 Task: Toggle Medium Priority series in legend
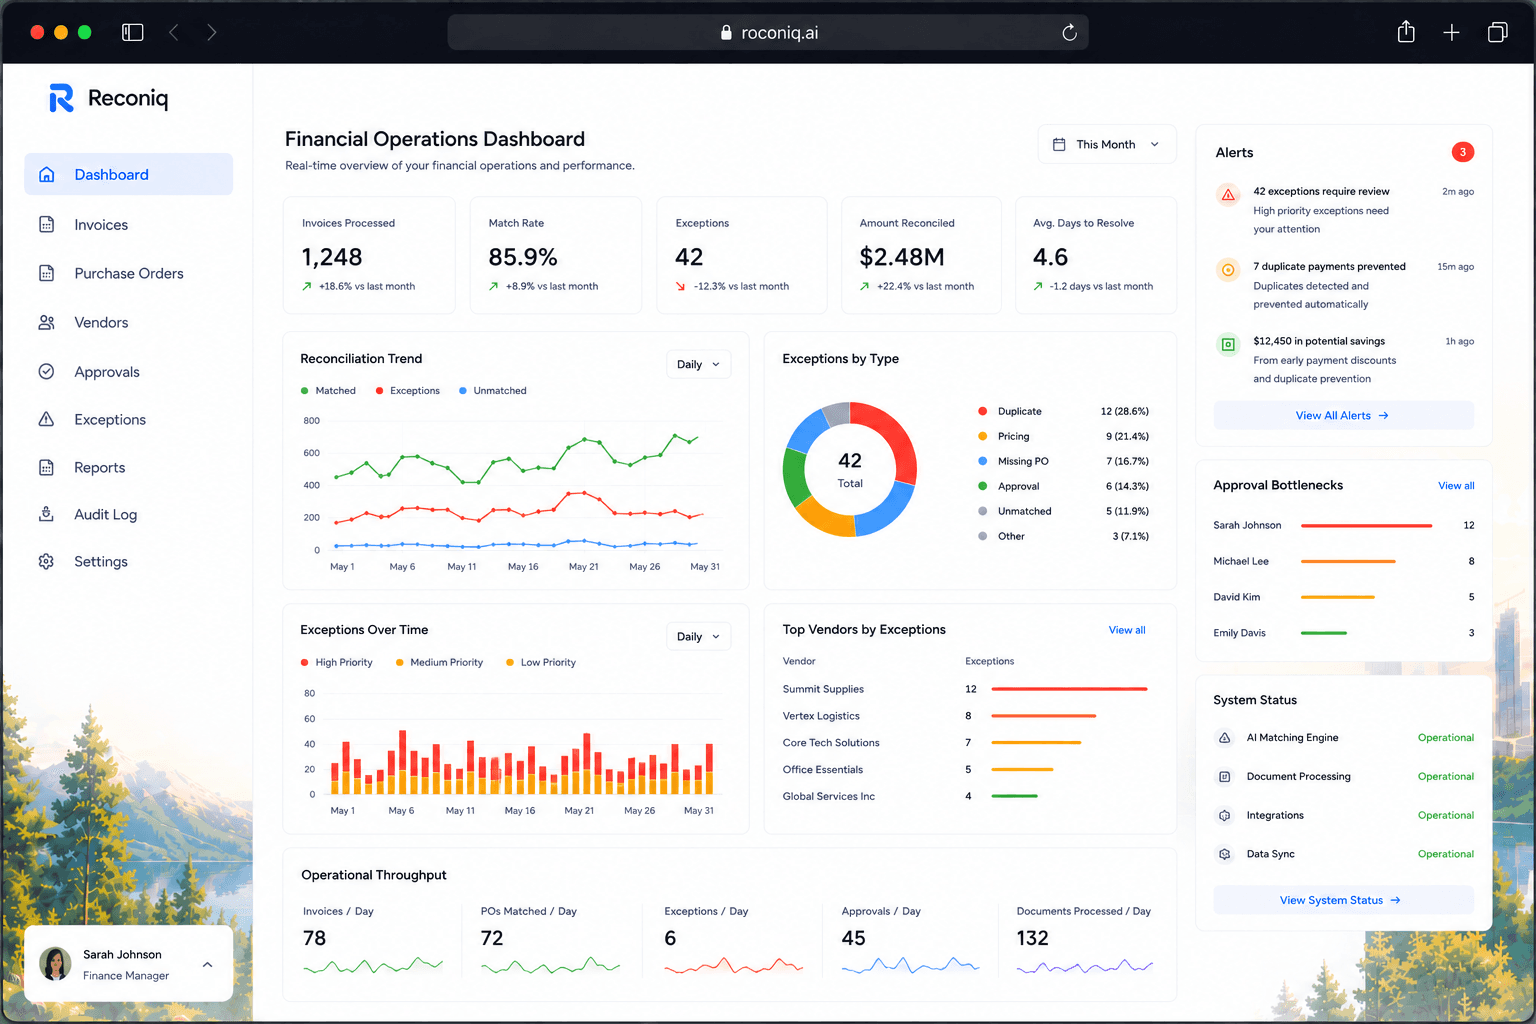click(439, 663)
